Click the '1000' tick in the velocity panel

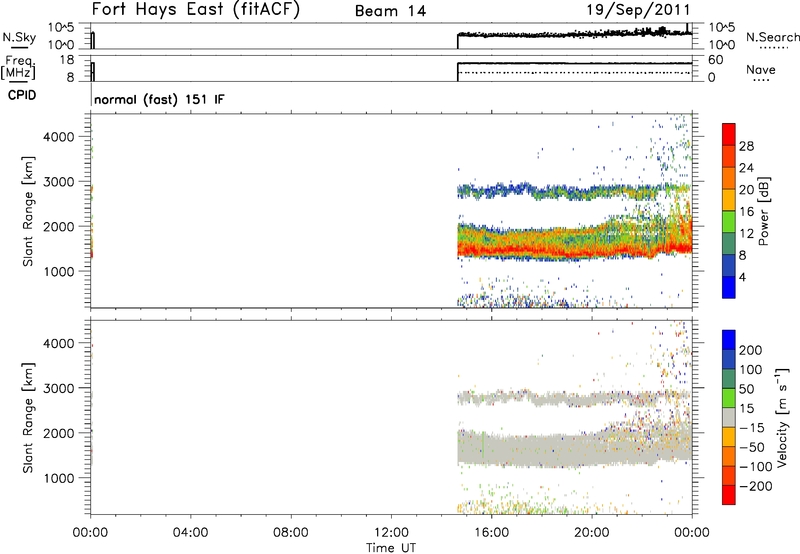click(59, 478)
